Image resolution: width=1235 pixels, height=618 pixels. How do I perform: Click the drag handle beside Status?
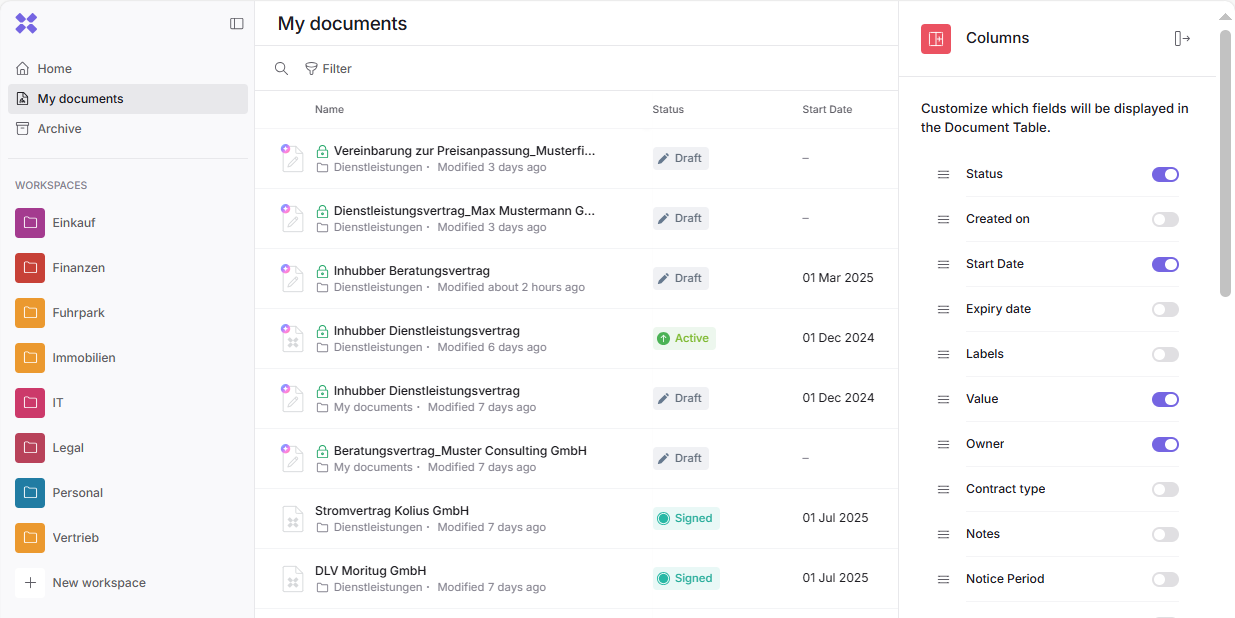943,175
